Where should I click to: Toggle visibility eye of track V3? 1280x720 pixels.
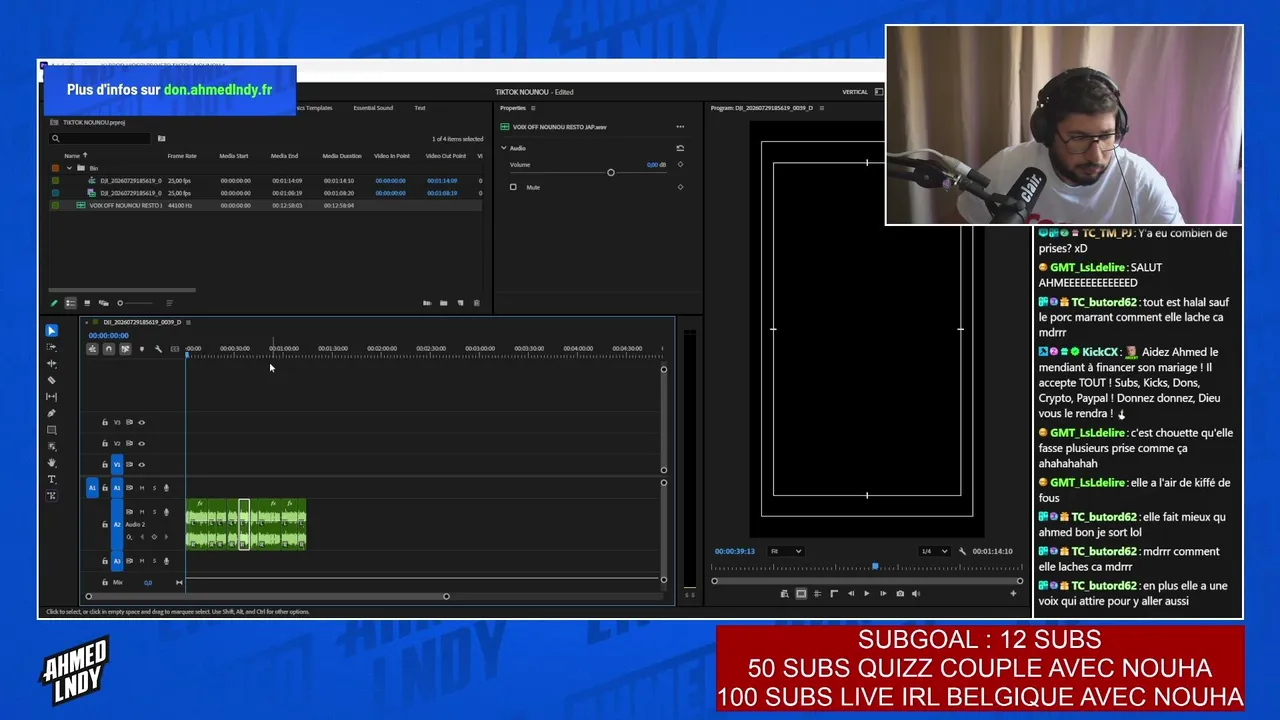[x=141, y=422]
